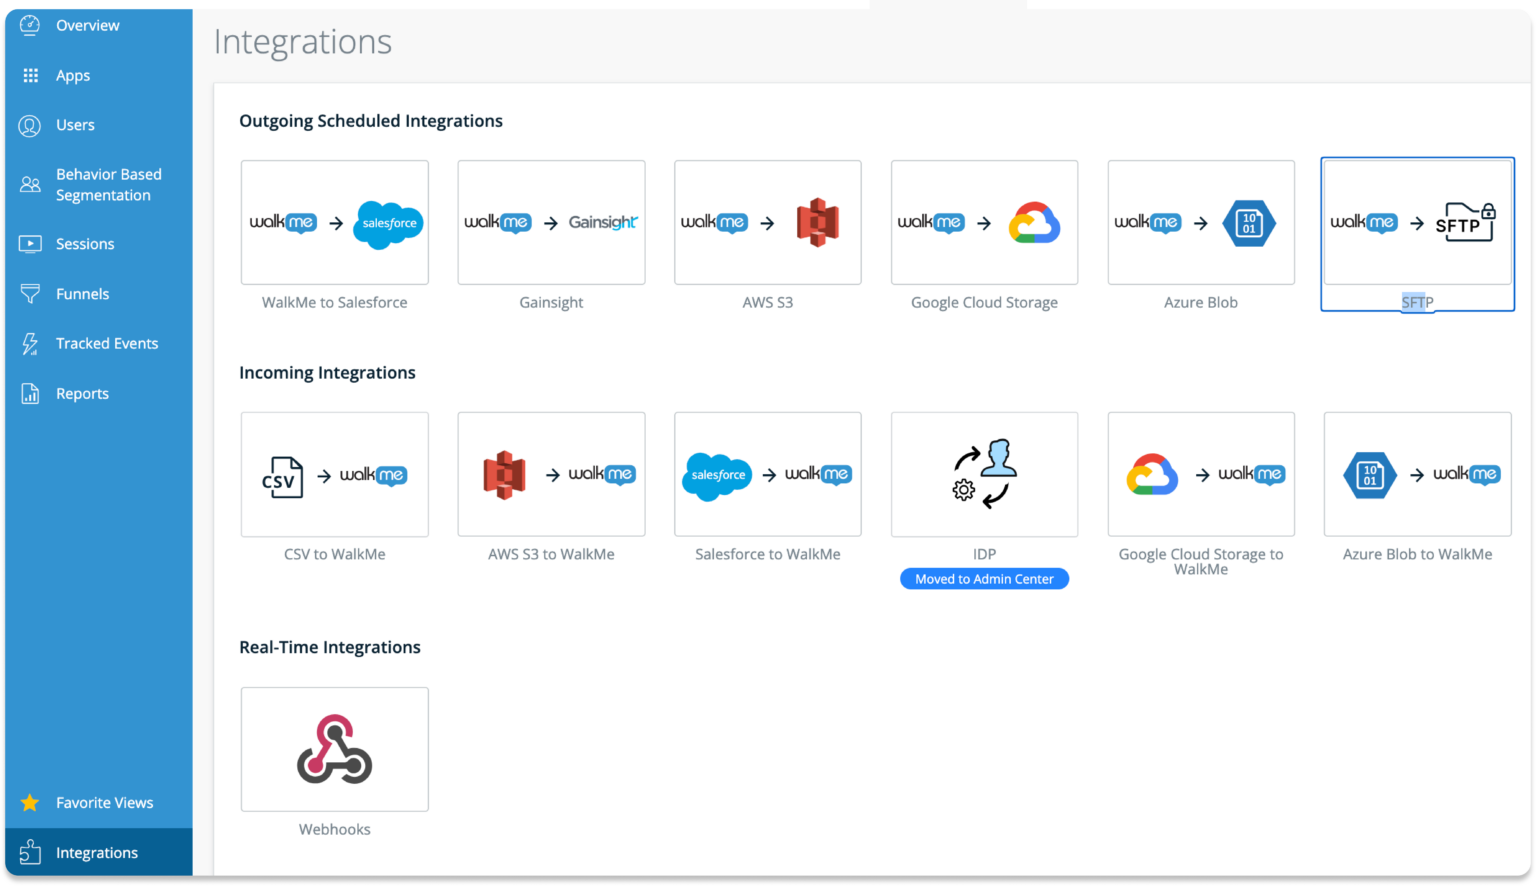The height and width of the screenshot is (886, 1536).
Task: Open the selected SFTP integration
Action: 1417,222
